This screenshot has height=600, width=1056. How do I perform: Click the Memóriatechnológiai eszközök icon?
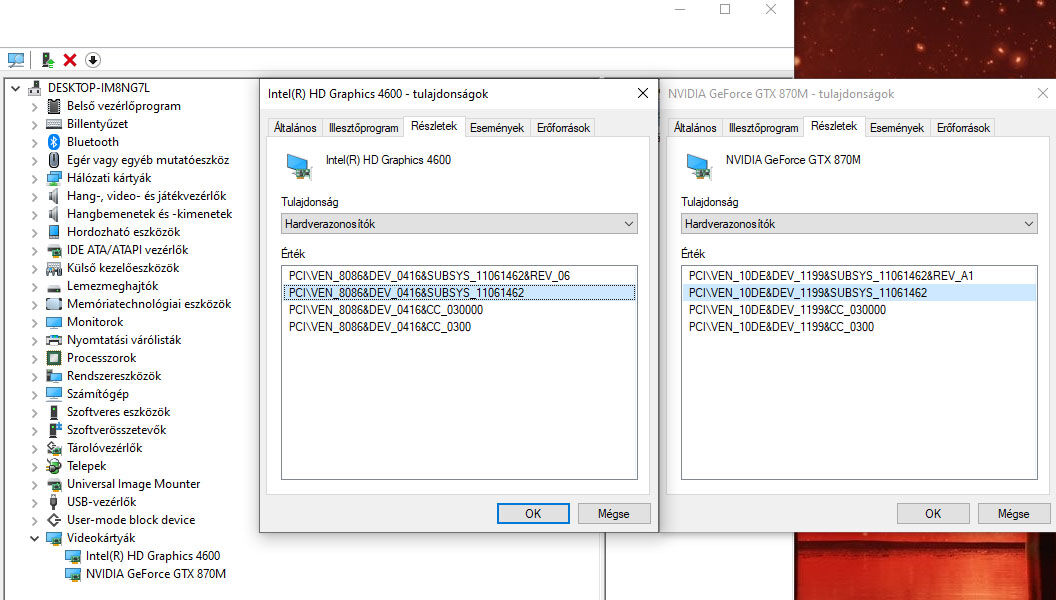[x=54, y=304]
